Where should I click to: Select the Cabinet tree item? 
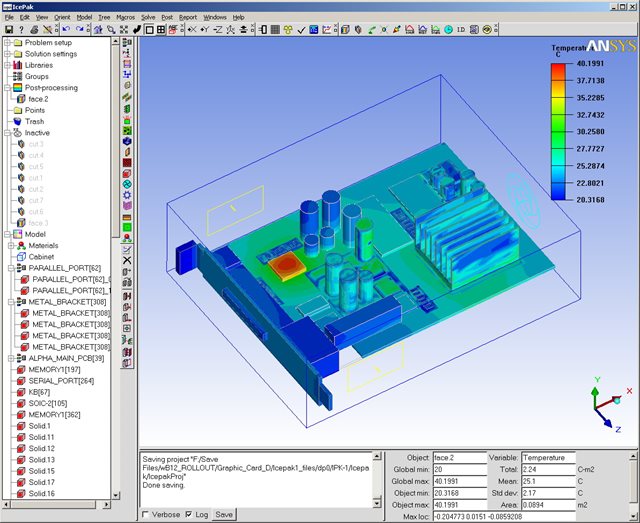[x=41, y=257]
